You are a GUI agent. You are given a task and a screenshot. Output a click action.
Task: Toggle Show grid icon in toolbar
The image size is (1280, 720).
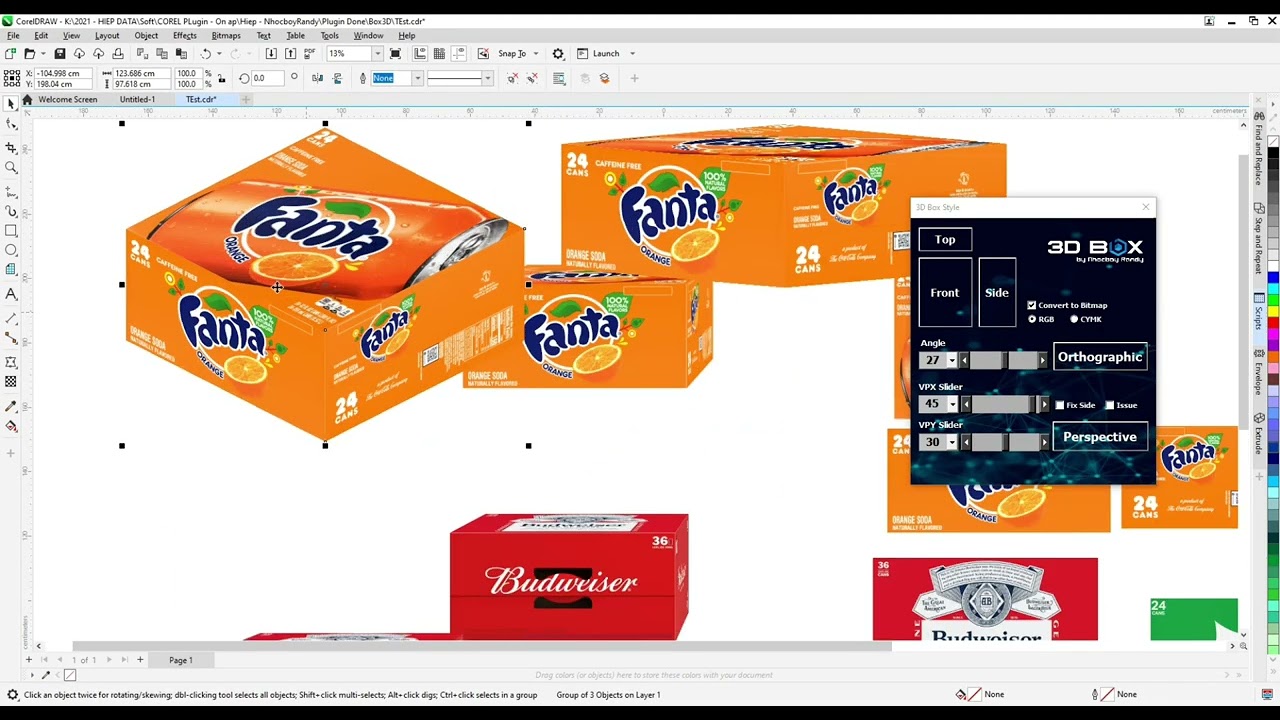[x=439, y=54]
